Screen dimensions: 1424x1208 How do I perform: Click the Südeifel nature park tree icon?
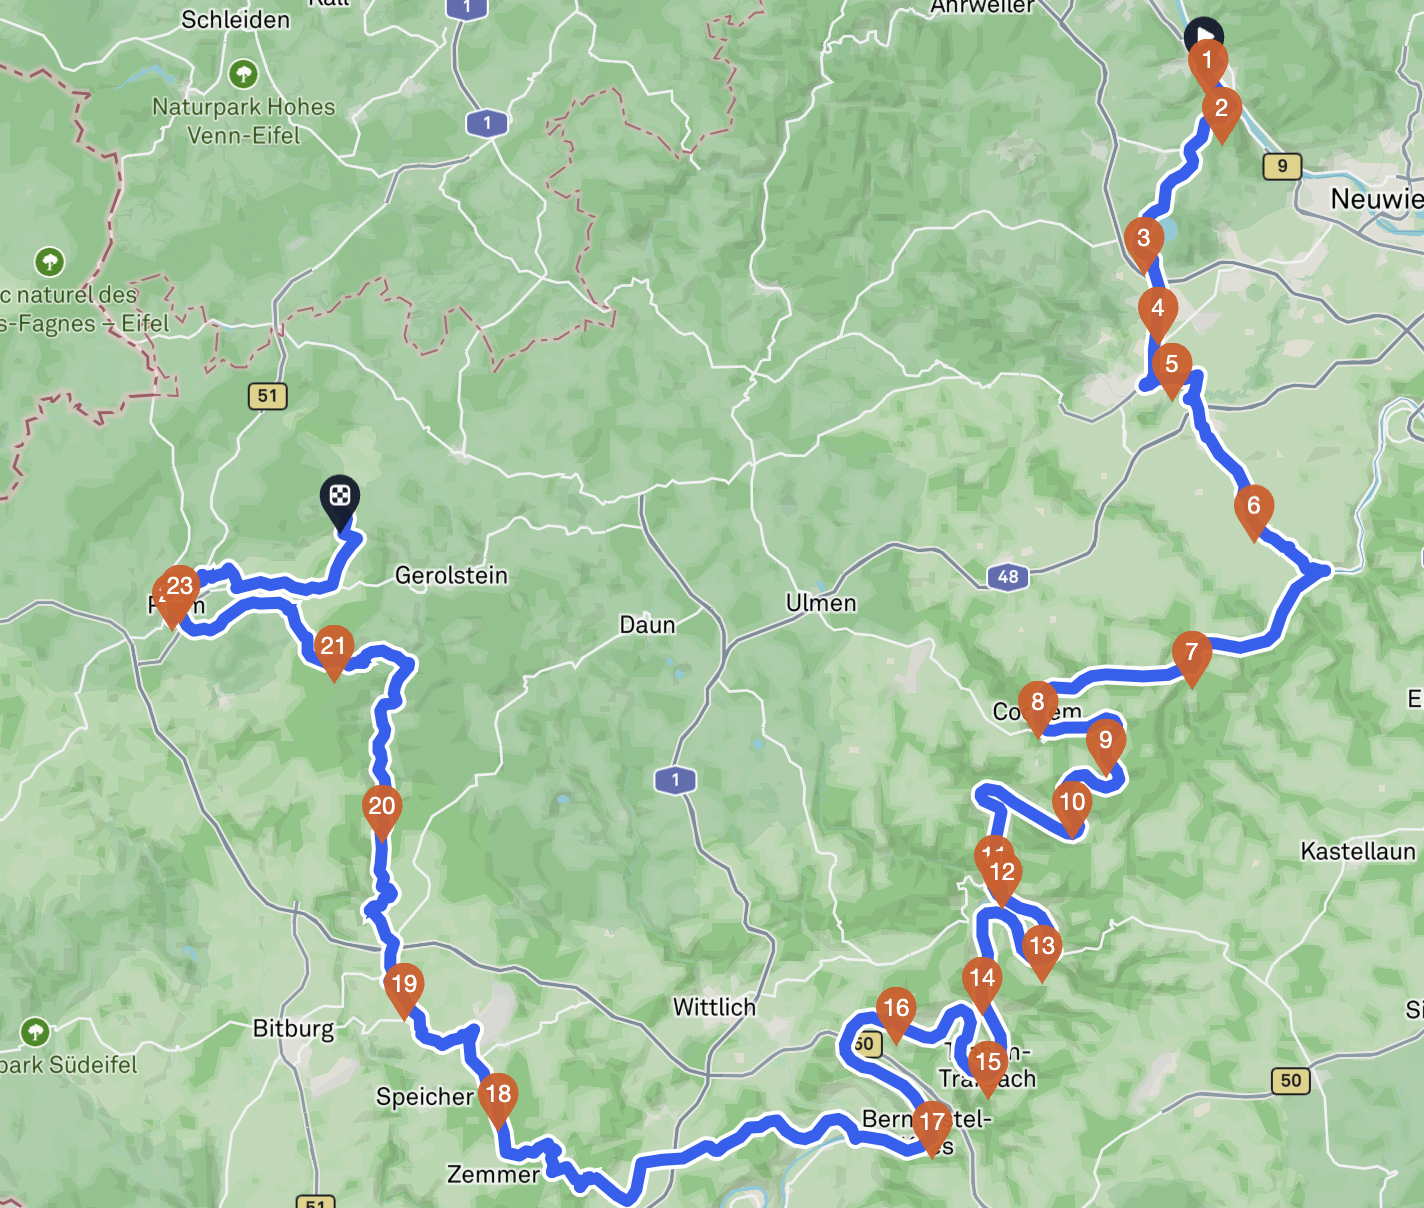pyautogui.click(x=35, y=1031)
